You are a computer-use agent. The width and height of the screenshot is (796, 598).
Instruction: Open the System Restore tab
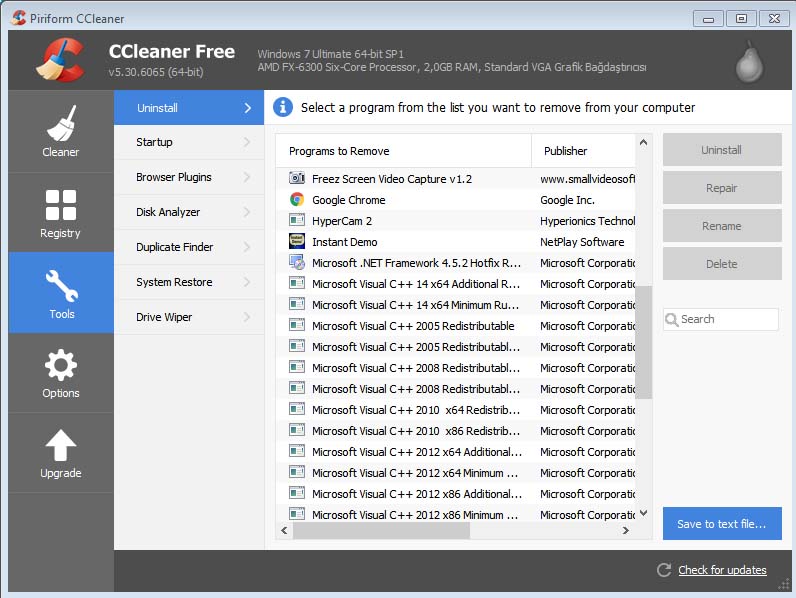click(x=189, y=282)
